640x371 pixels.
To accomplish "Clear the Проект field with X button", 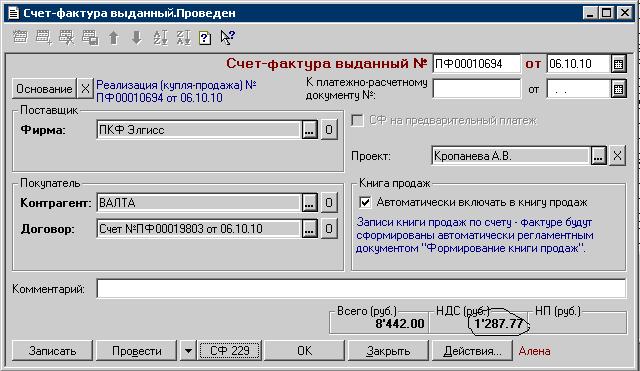I will pos(617,156).
